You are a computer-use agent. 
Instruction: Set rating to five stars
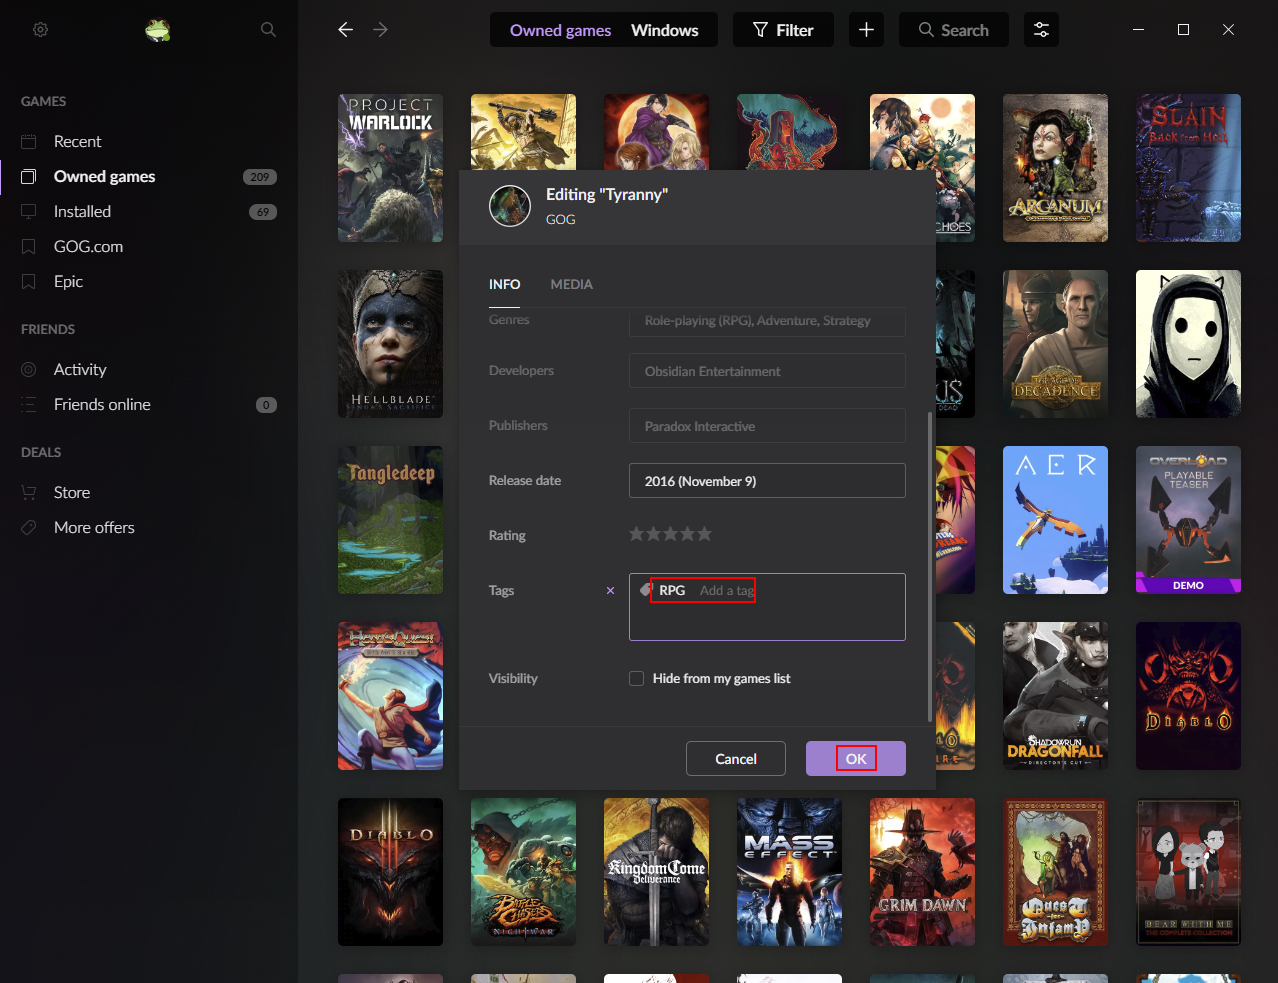point(704,534)
